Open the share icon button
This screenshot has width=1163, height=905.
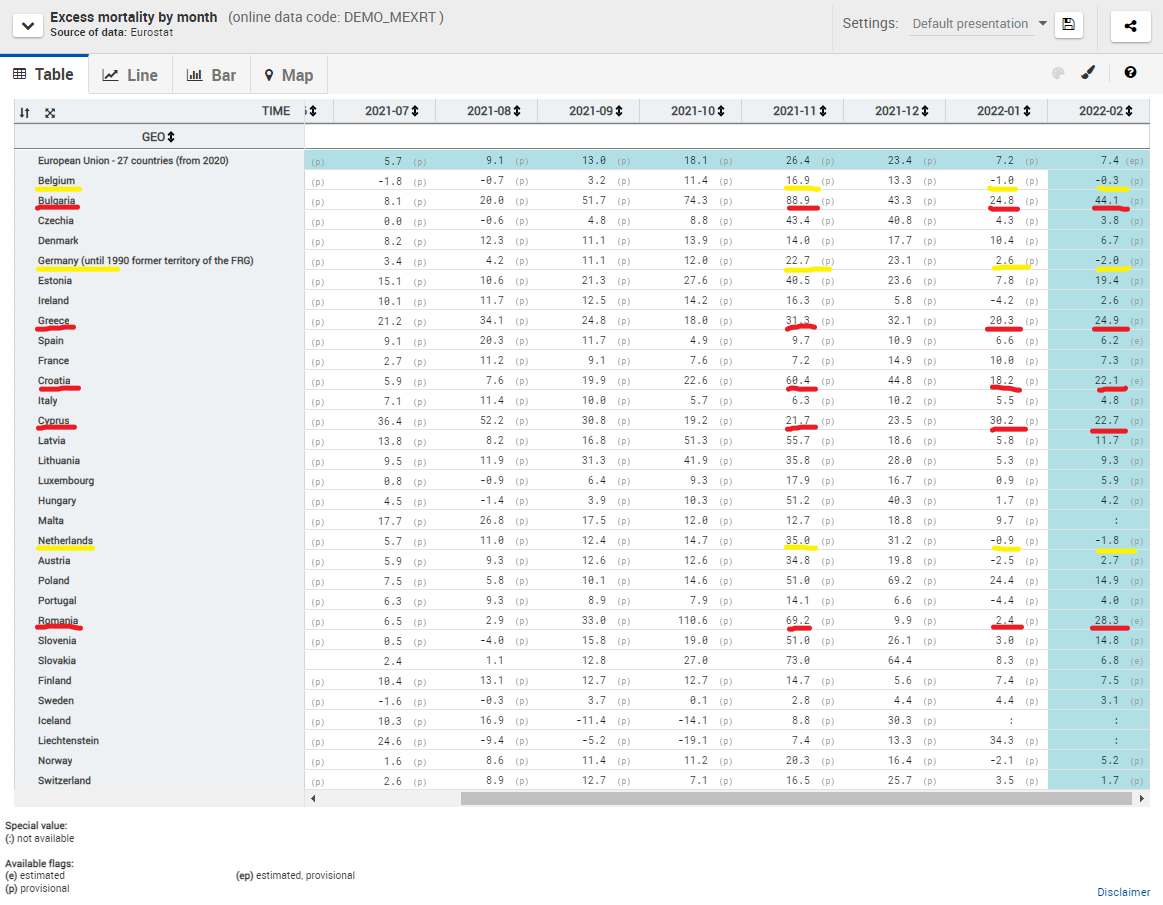[x=1130, y=26]
